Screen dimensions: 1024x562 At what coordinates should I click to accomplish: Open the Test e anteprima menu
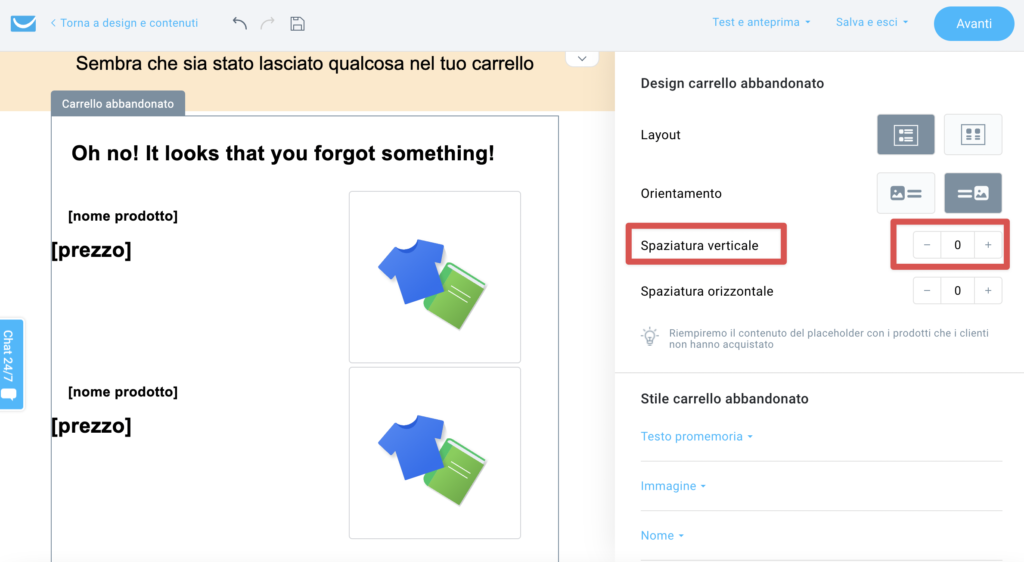(x=761, y=22)
